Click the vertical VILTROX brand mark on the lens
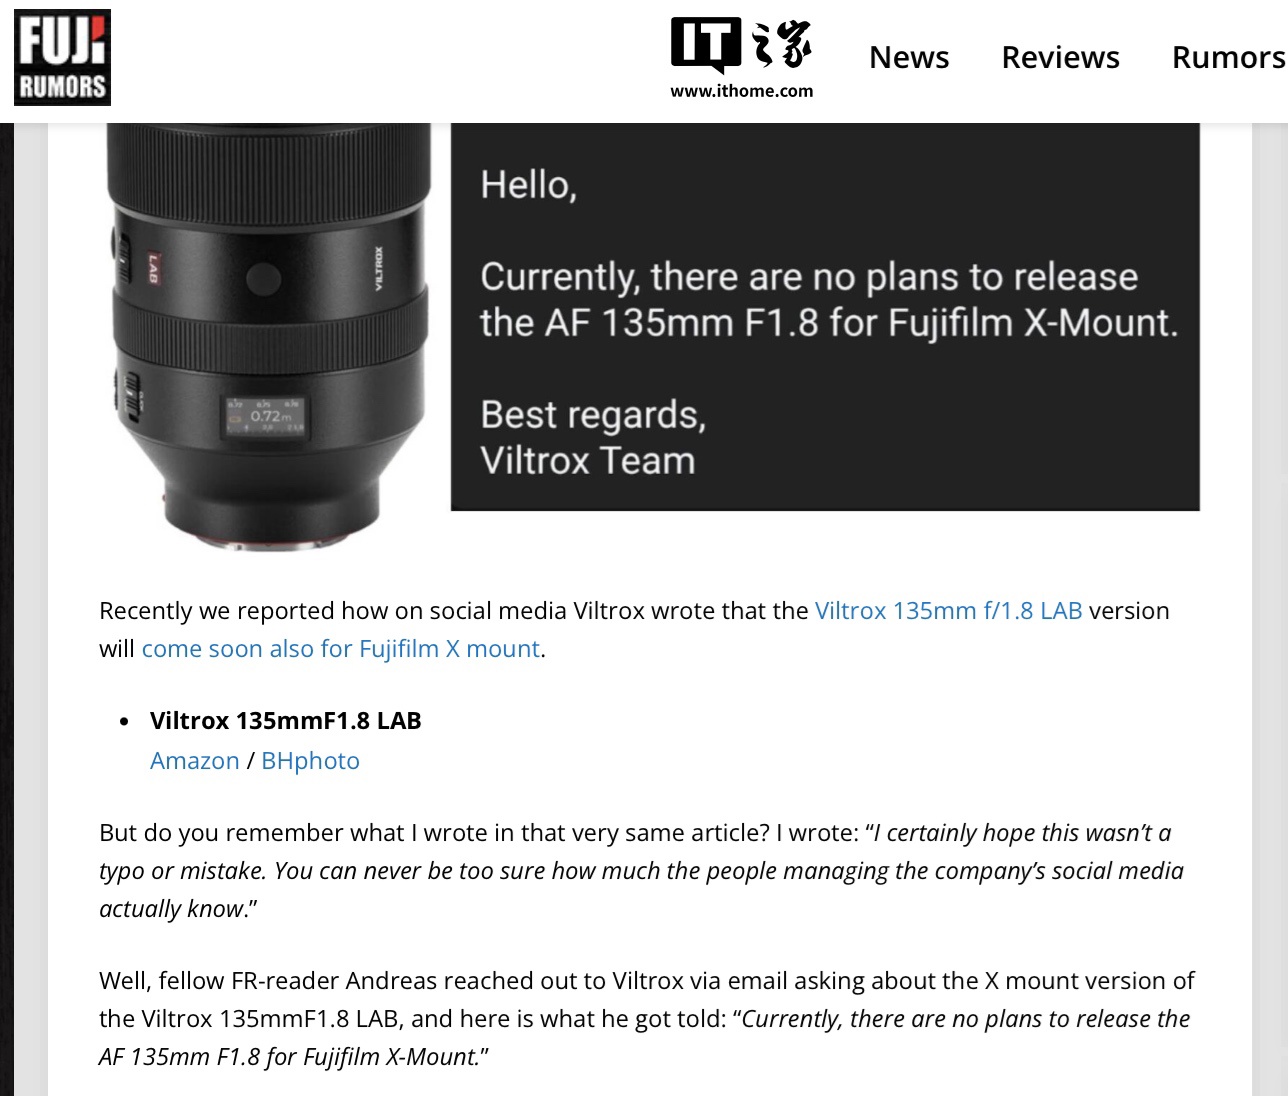 coord(379,268)
